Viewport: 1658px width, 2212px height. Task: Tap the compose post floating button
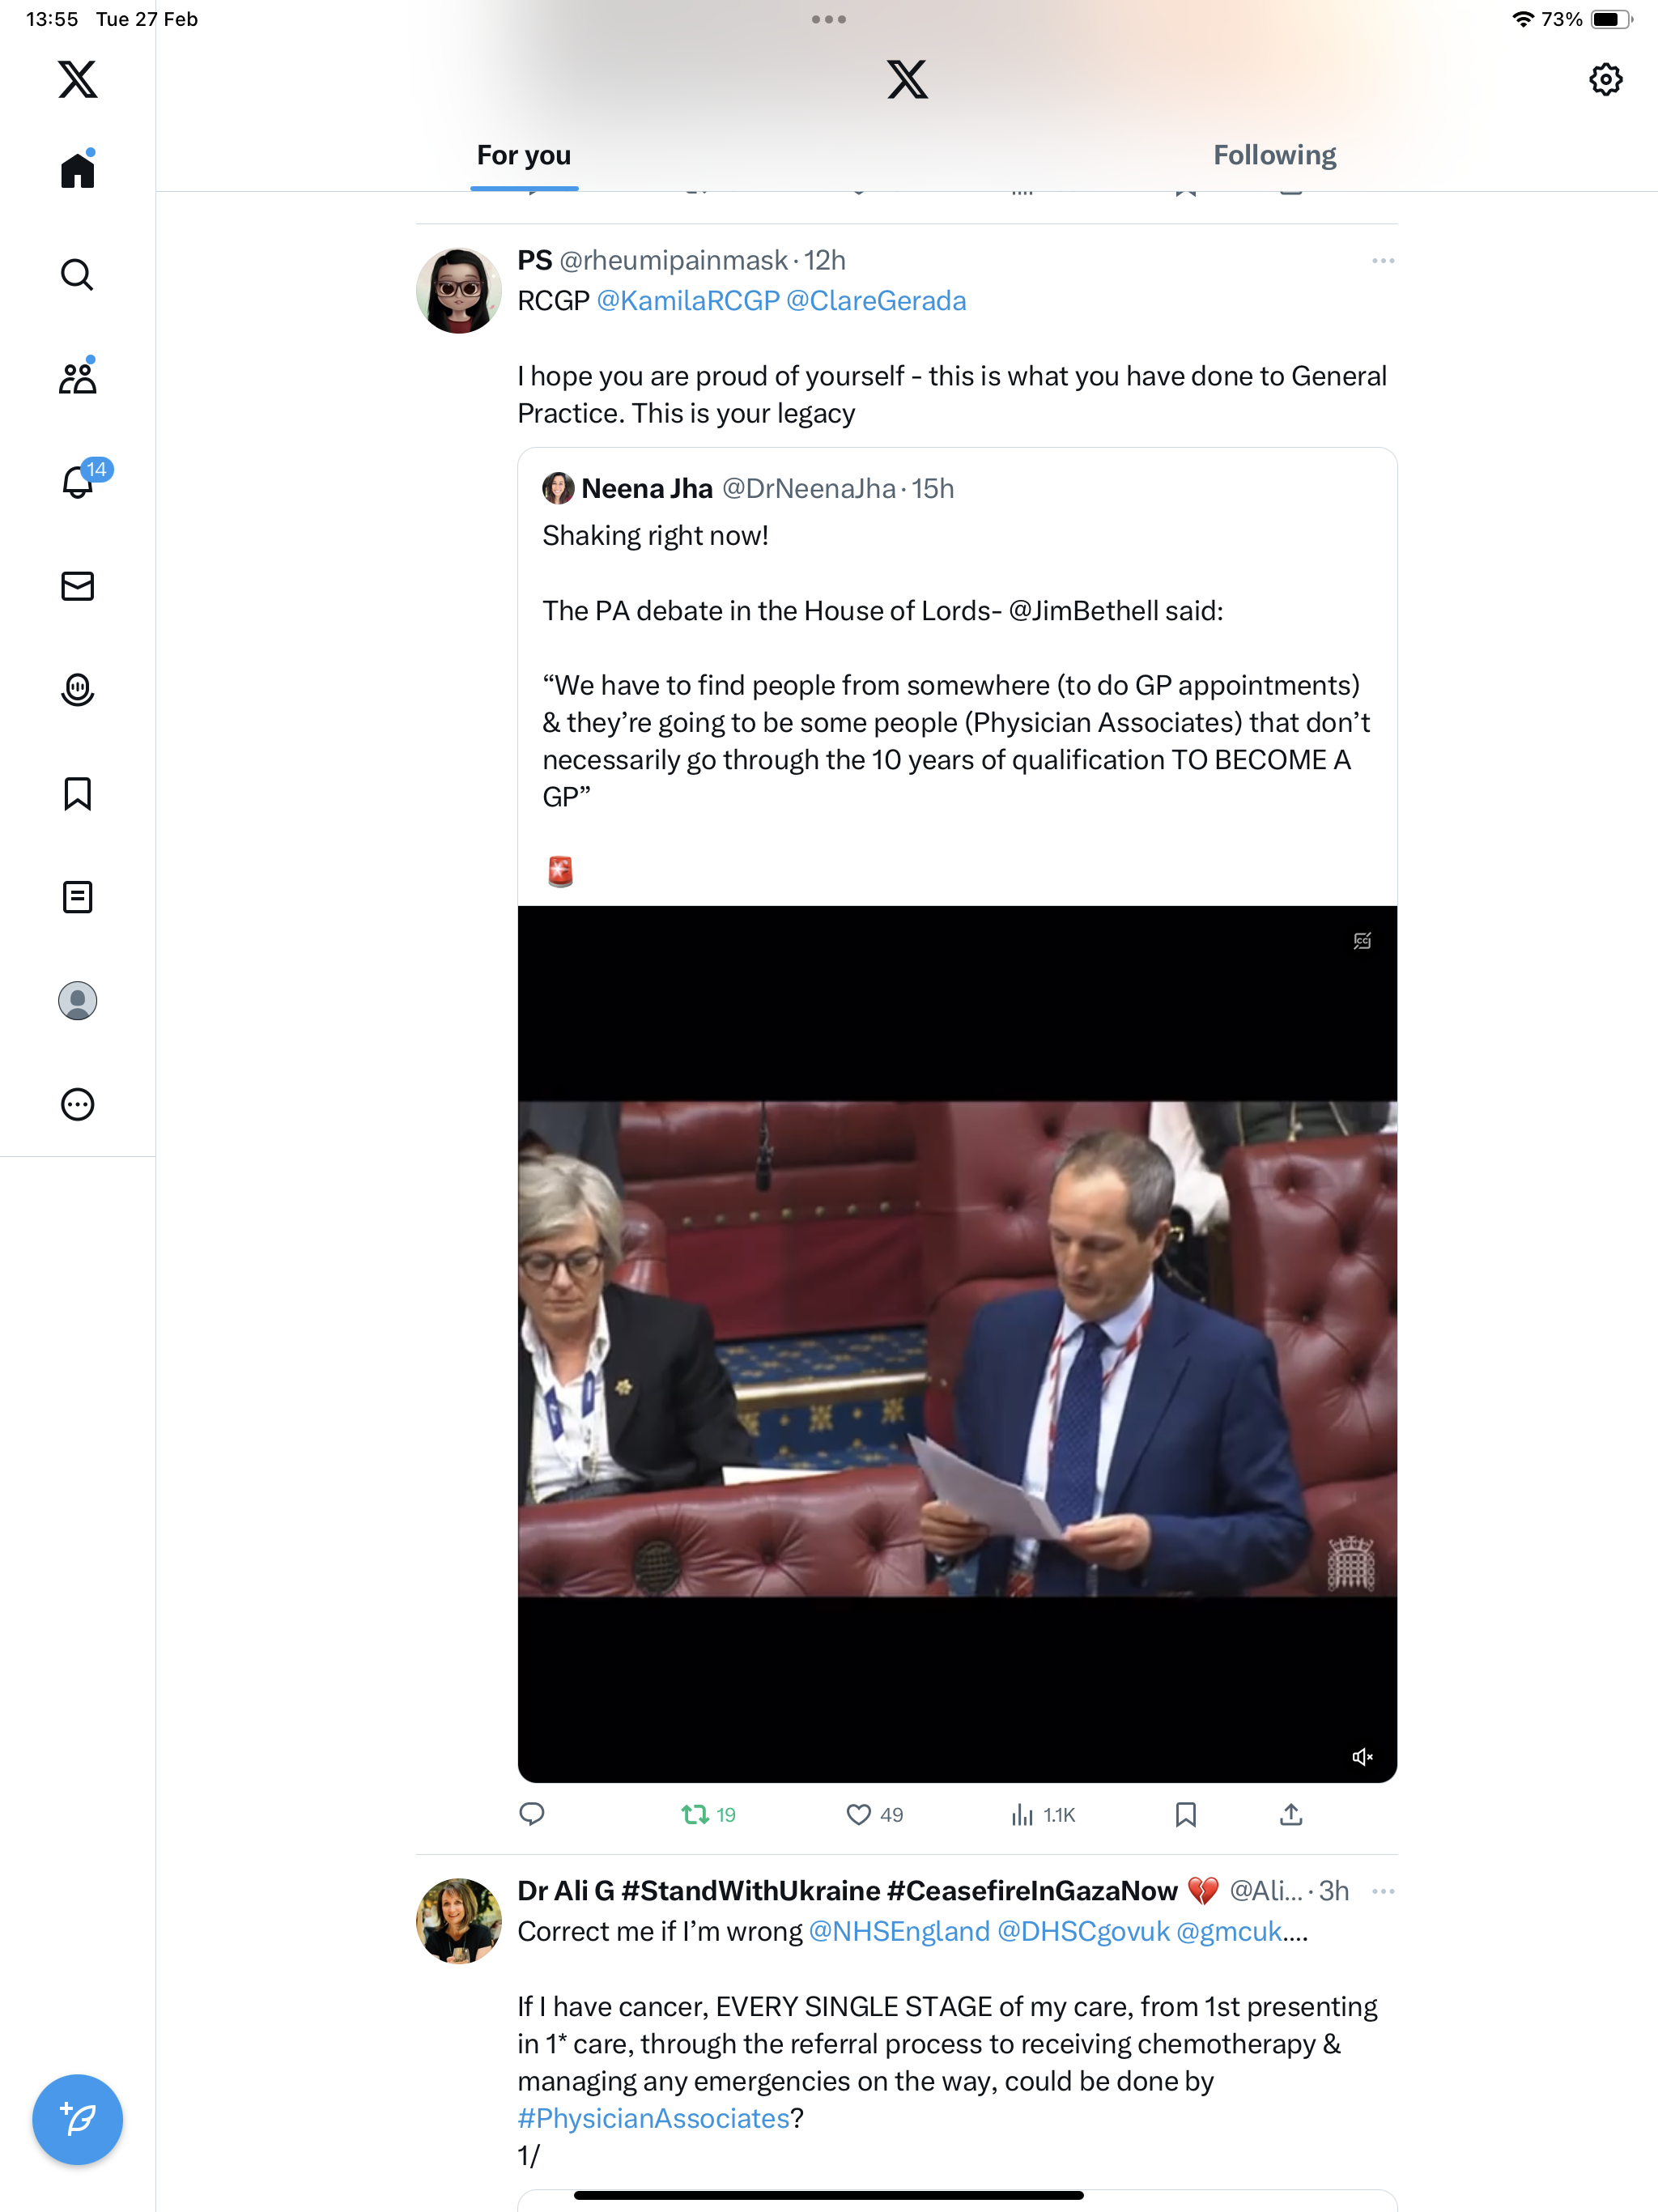tap(77, 2119)
